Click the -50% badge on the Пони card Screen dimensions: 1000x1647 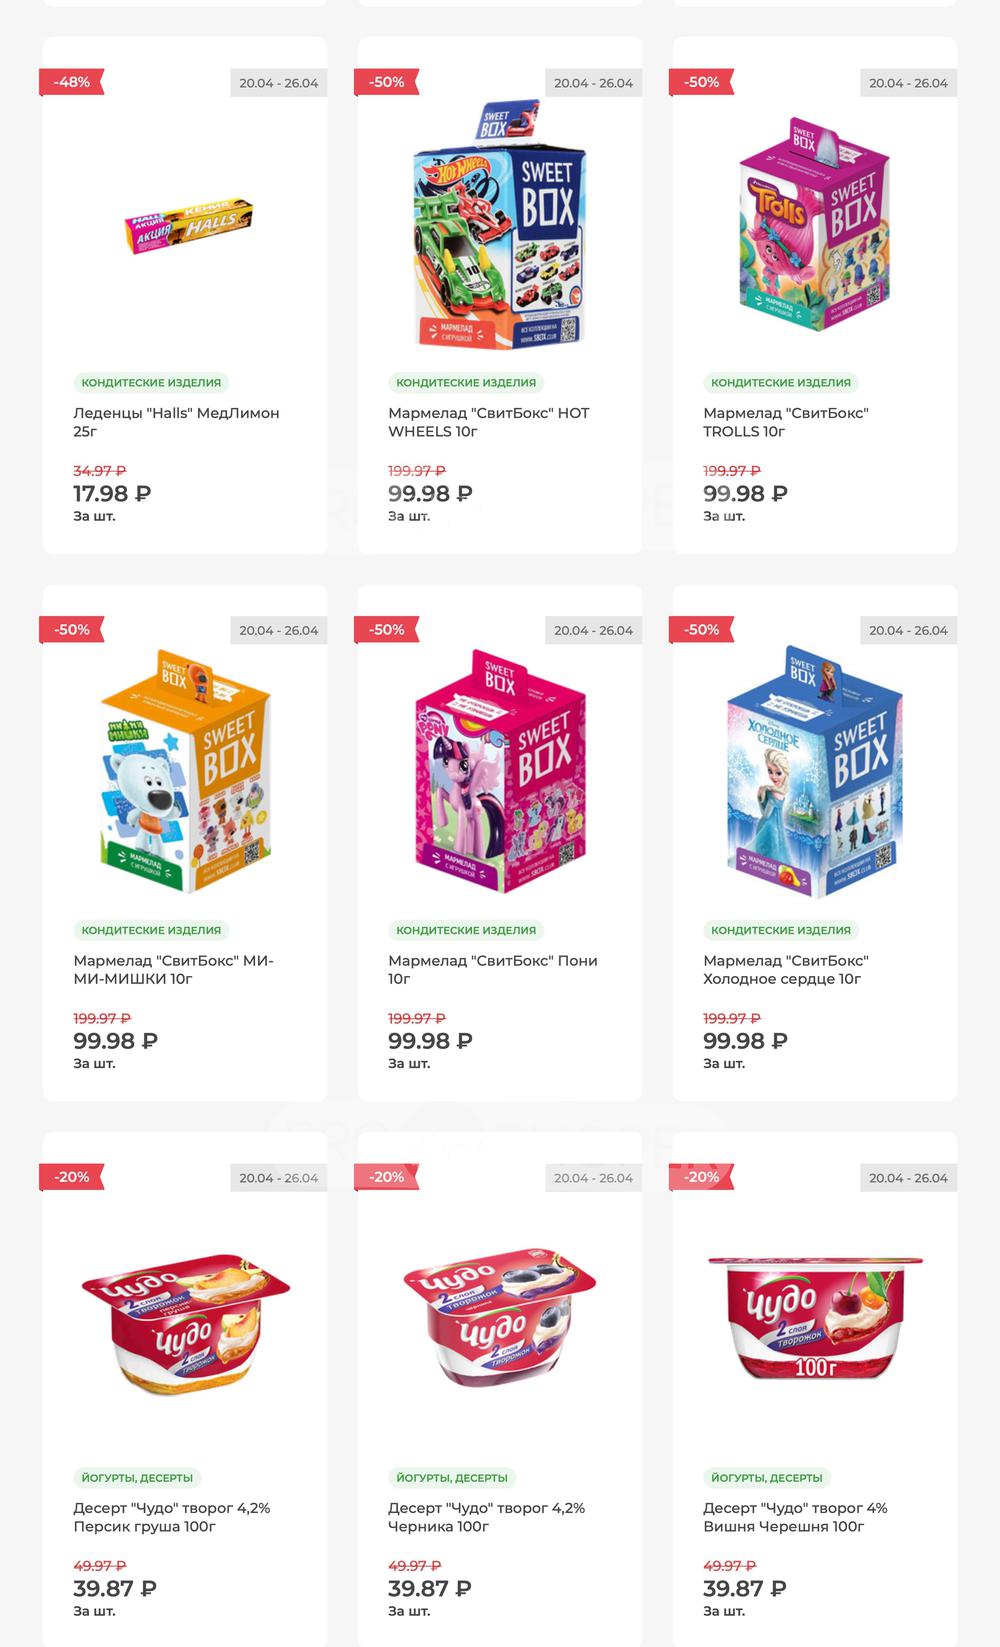tap(386, 630)
